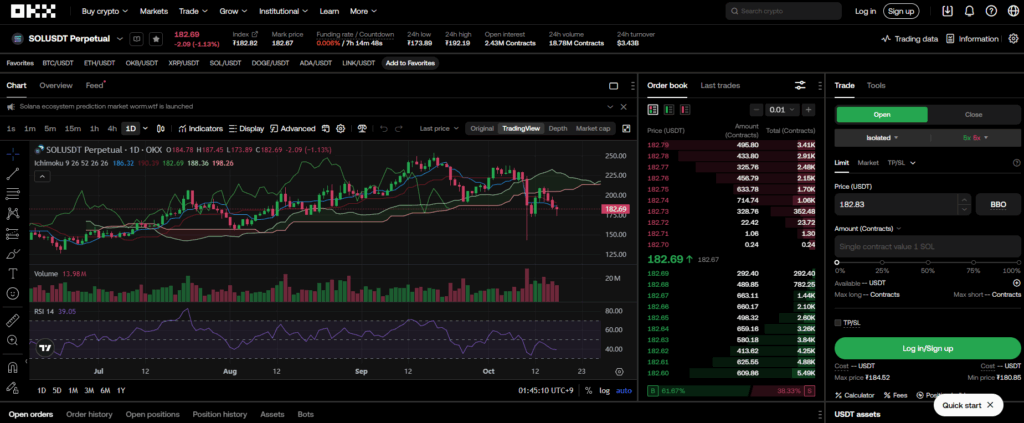
Task: Click the green Log in/Sign up button
Action: [927, 348]
